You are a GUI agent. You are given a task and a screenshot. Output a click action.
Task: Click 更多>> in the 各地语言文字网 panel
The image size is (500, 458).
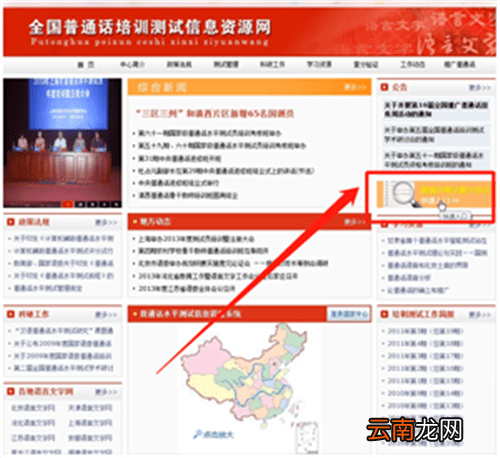click(106, 392)
